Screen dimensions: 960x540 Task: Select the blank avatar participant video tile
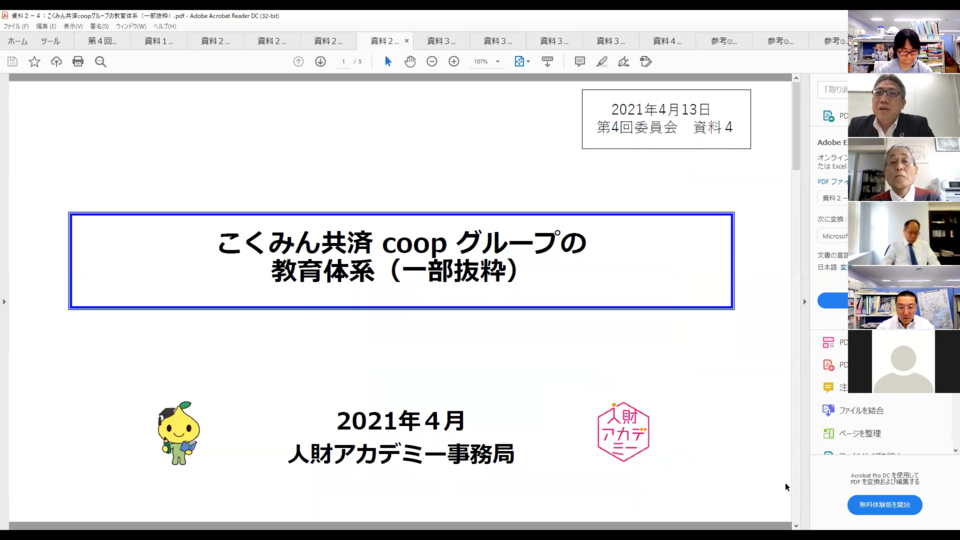click(904, 361)
